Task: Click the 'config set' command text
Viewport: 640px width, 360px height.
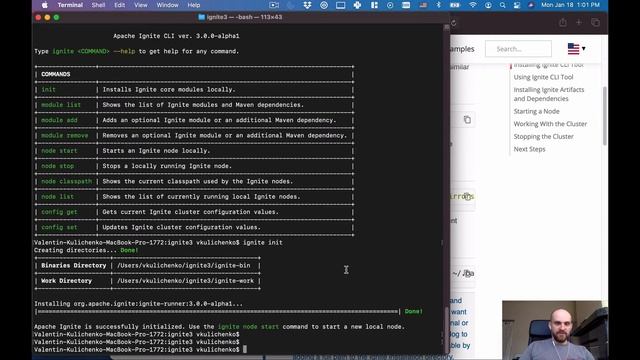Action: click(x=59, y=227)
